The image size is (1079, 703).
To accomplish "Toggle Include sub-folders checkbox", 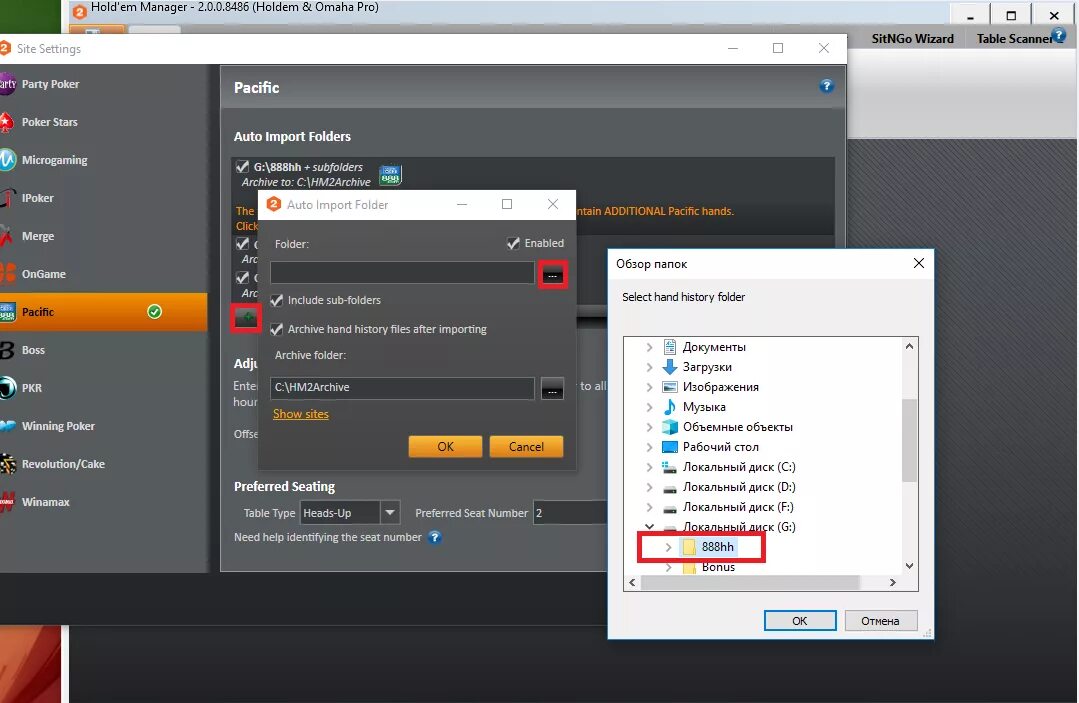I will (277, 301).
